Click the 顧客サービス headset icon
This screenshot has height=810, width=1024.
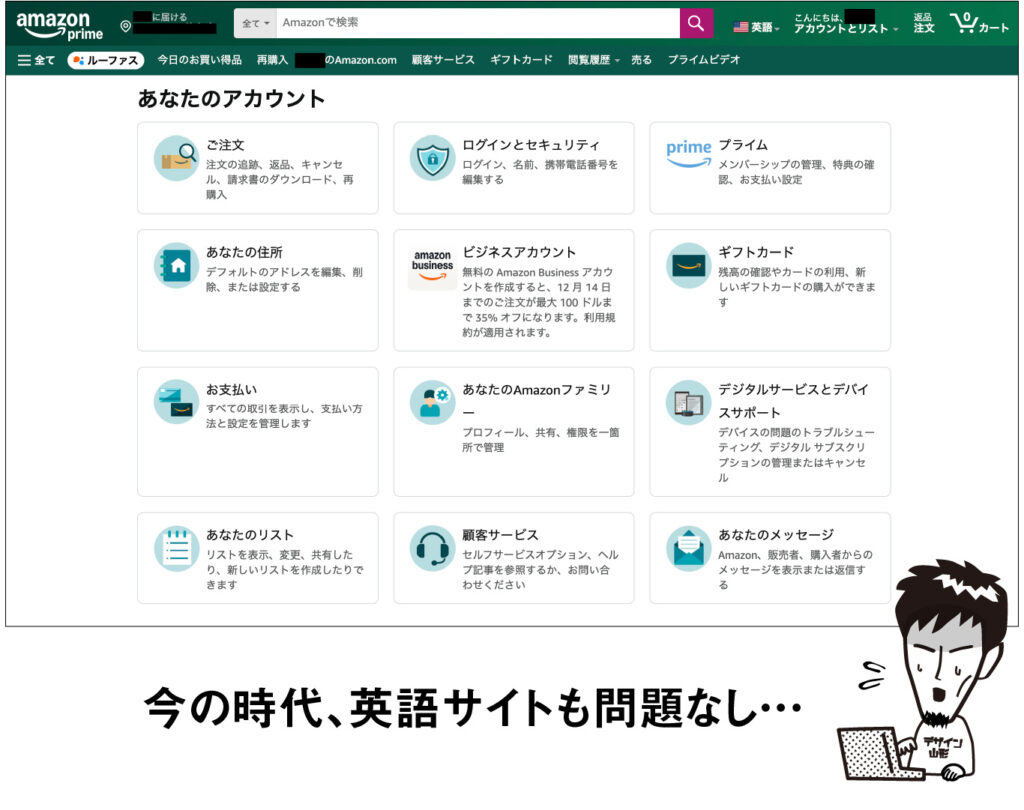click(432, 548)
